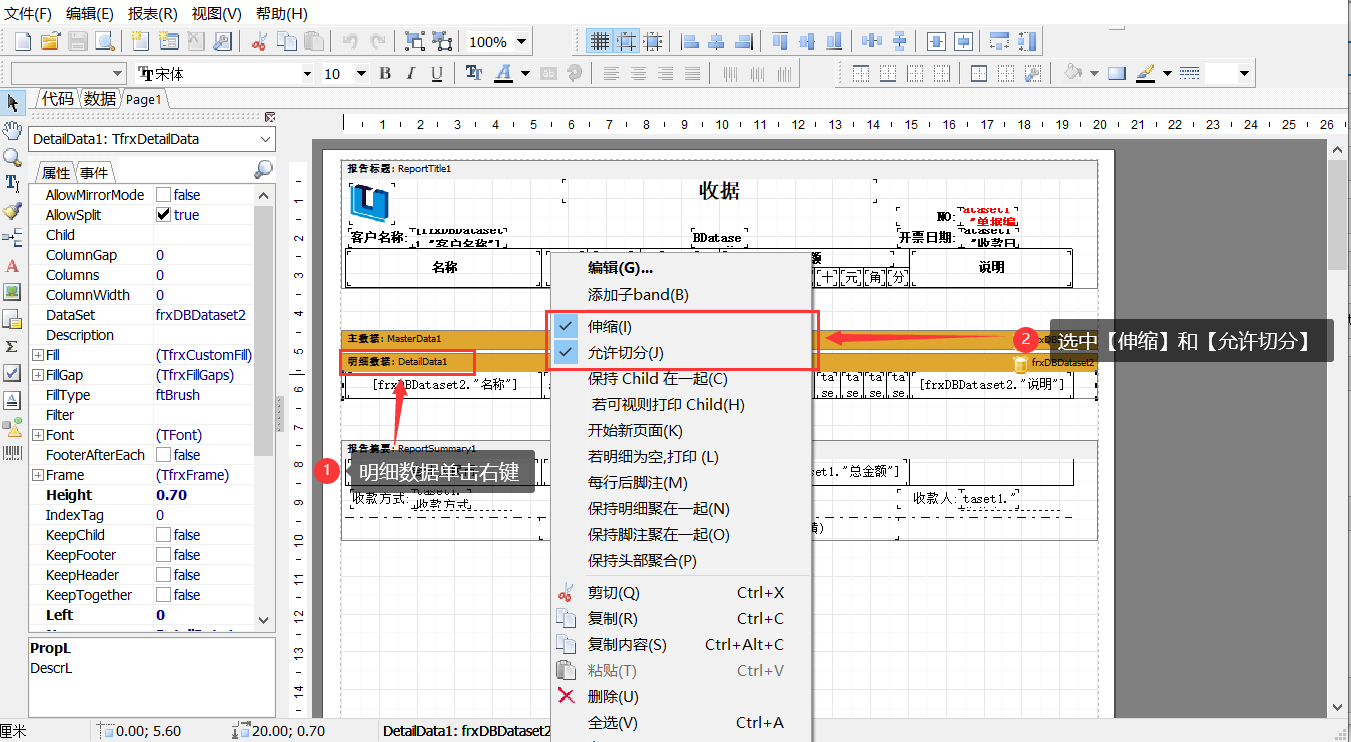Copy the selection using the toolbar copy icon
Viewport: 1351px width, 742px height.
(287, 41)
